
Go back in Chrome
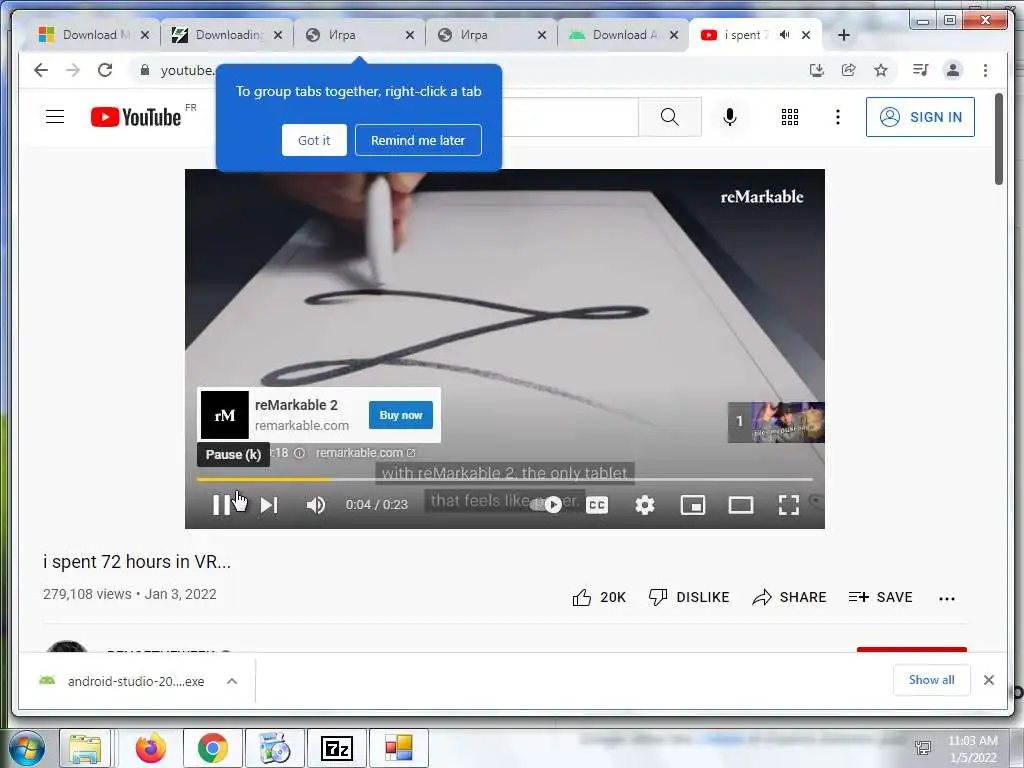(40, 70)
